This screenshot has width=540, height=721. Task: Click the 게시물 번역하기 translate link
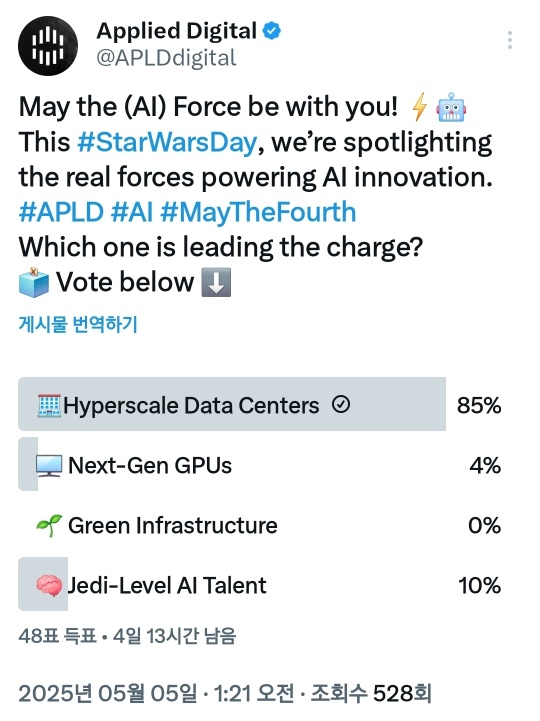(x=78, y=324)
